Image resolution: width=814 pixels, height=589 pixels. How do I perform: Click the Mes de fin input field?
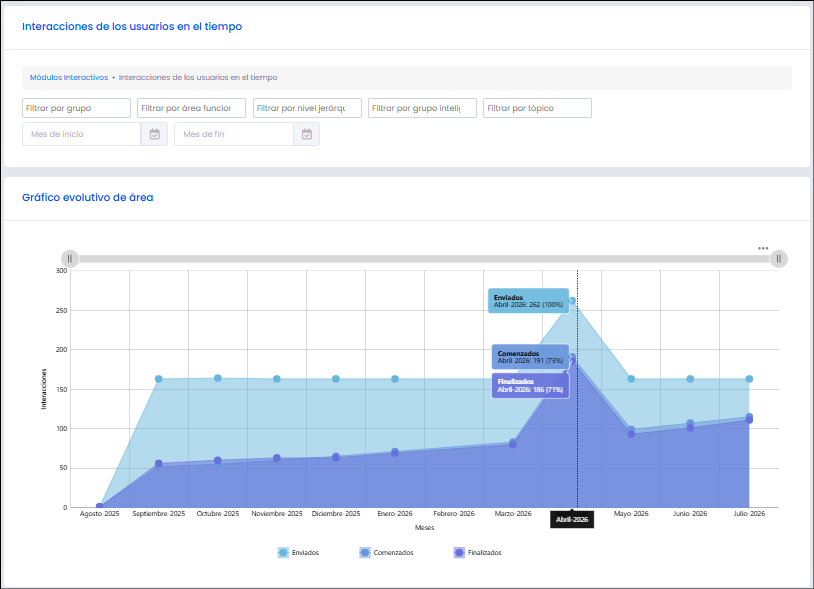pyautogui.click(x=234, y=134)
